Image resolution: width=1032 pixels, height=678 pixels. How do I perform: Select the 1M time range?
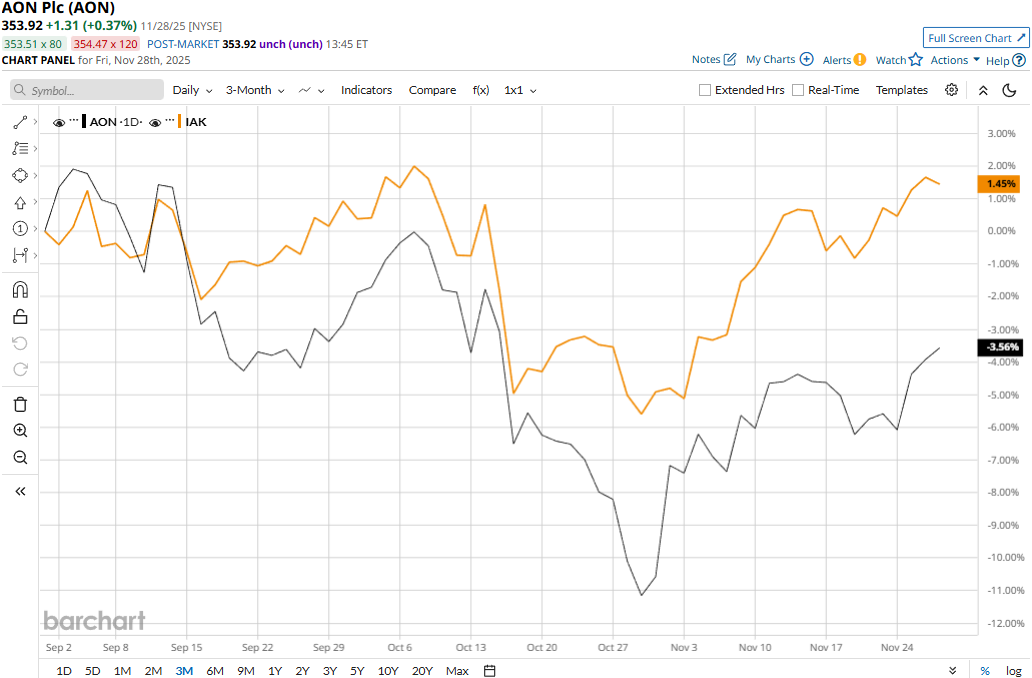[x=122, y=671]
